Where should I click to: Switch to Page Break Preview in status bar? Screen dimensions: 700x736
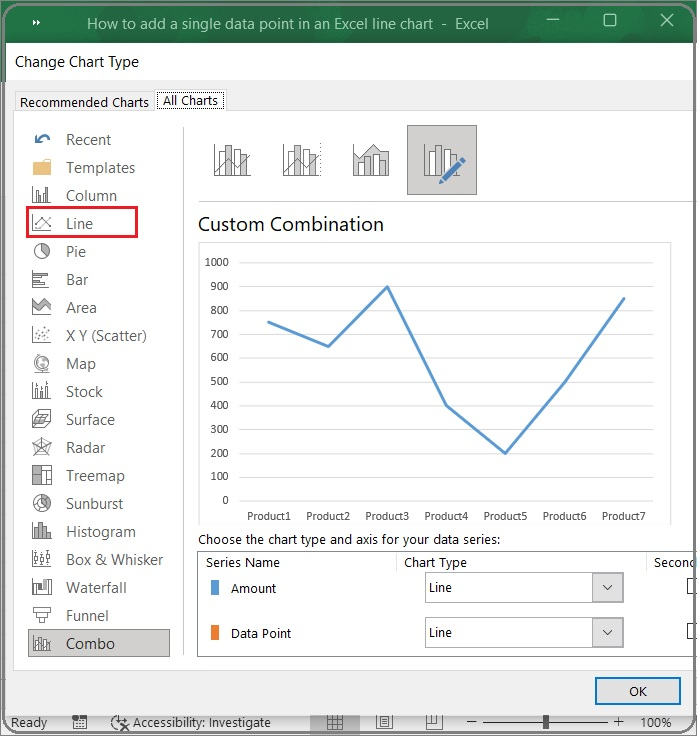(x=434, y=722)
